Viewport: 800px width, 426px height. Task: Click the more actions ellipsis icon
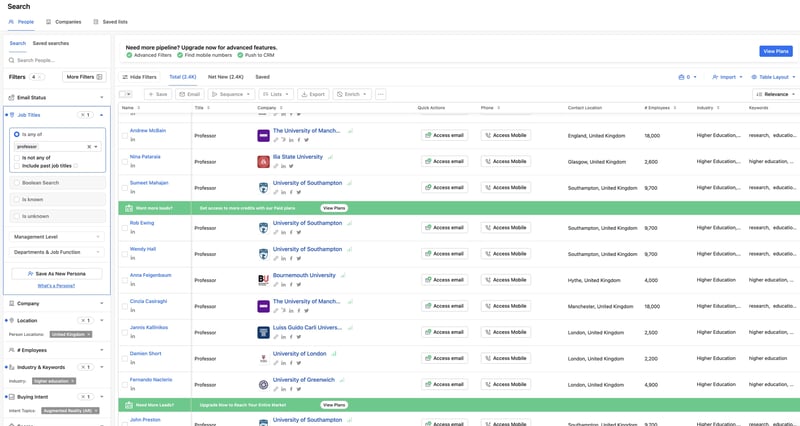[381, 94]
